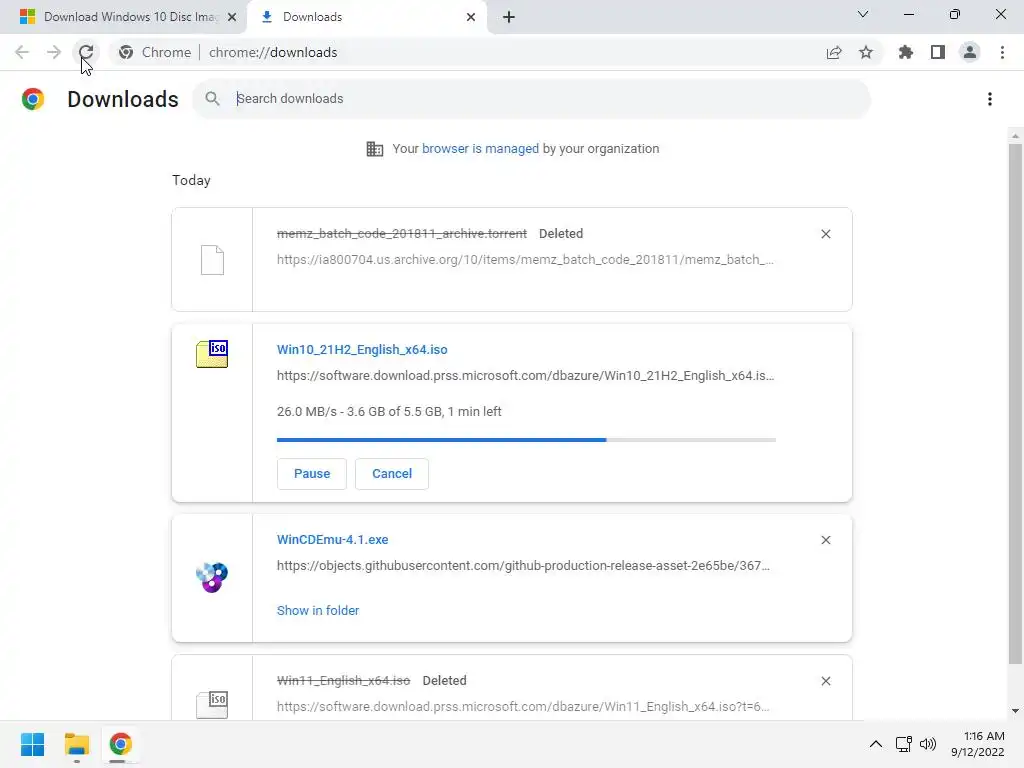The height and width of the screenshot is (768, 1024).
Task: Click the Win11 ISO source URL
Action: (x=523, y=707)
